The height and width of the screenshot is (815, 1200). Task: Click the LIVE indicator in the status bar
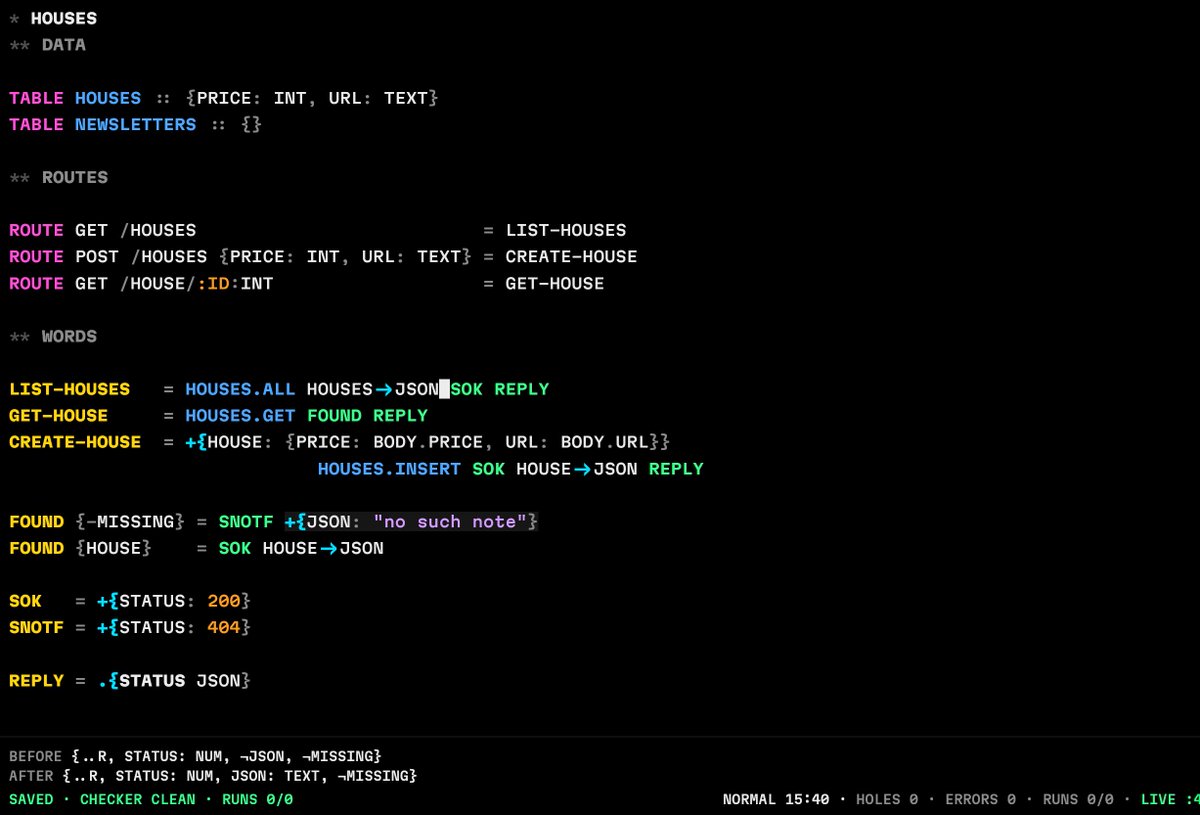click(x=1170, y=800)
